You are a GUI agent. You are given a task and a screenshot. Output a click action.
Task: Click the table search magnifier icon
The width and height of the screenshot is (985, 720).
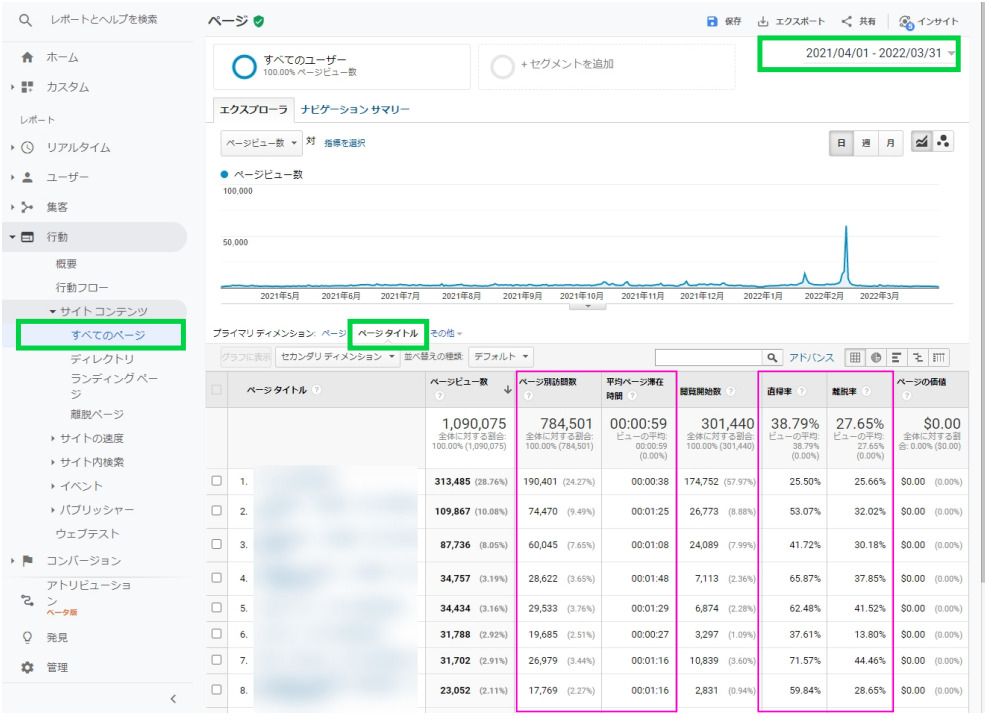773,357
